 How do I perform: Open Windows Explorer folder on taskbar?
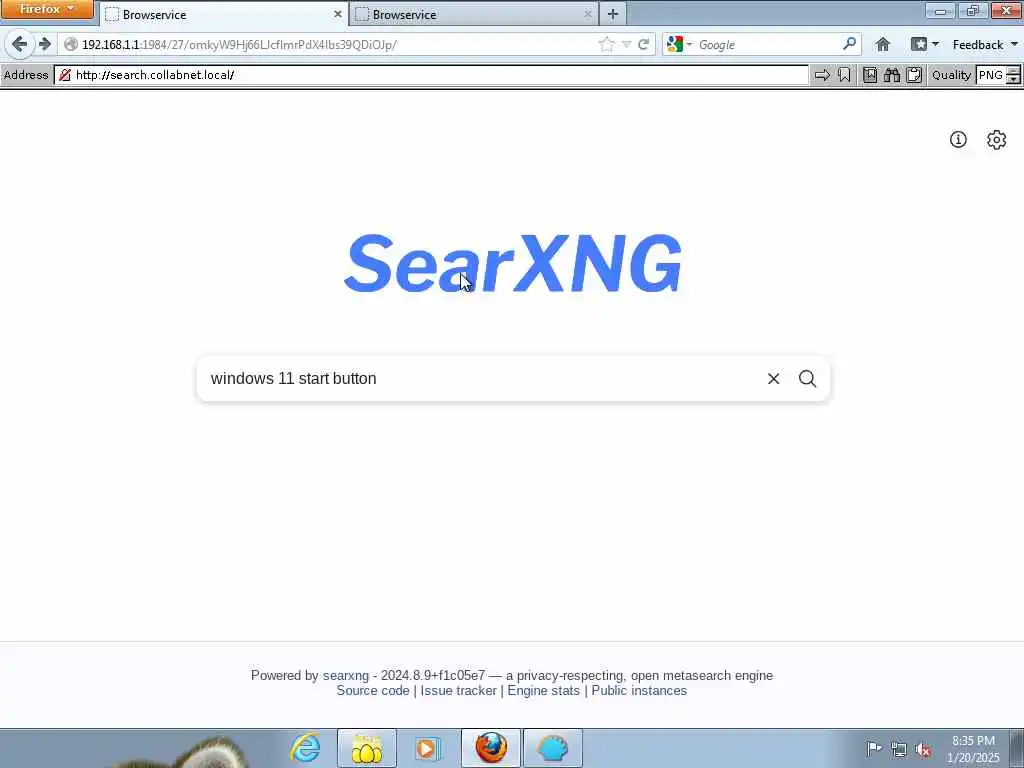(x=366, y=748)
